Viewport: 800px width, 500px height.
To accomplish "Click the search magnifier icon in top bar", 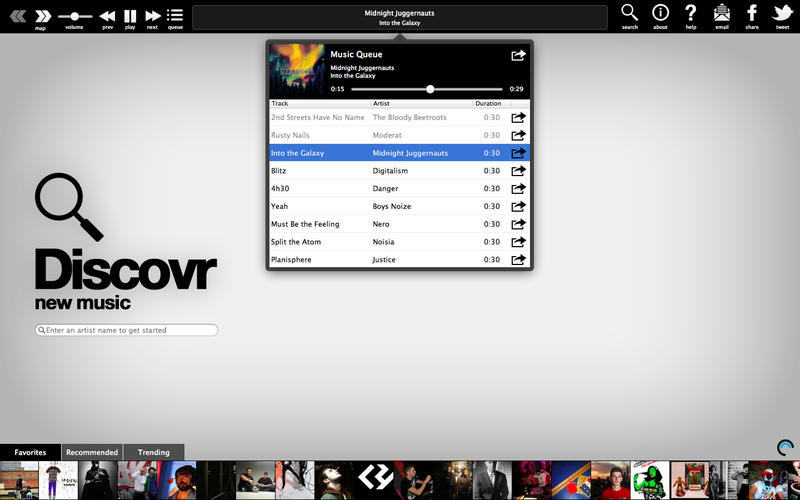I will (x=630, y=13).
